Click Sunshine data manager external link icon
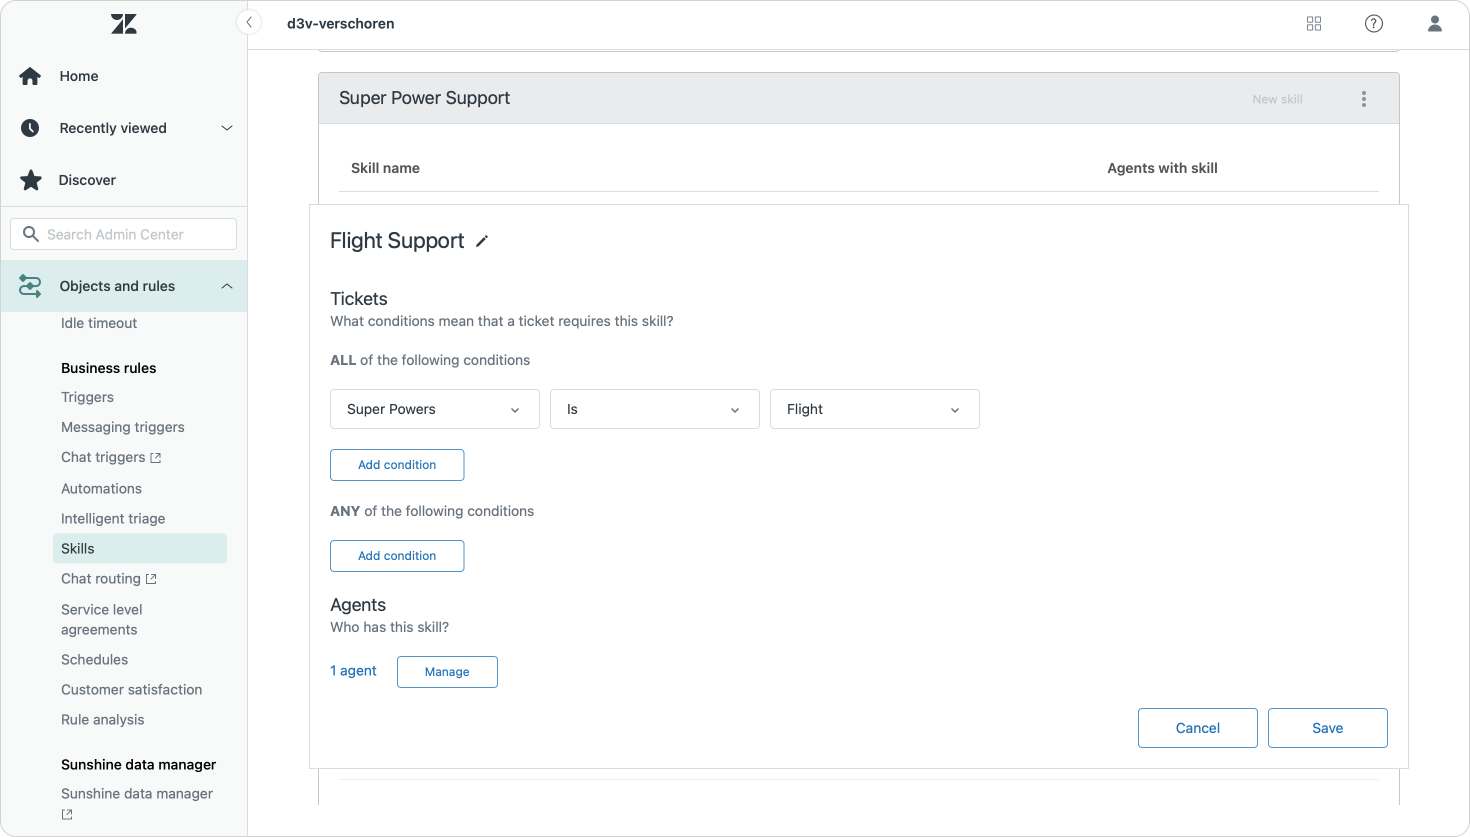1470x837 pixels. (x=67, y=815)
